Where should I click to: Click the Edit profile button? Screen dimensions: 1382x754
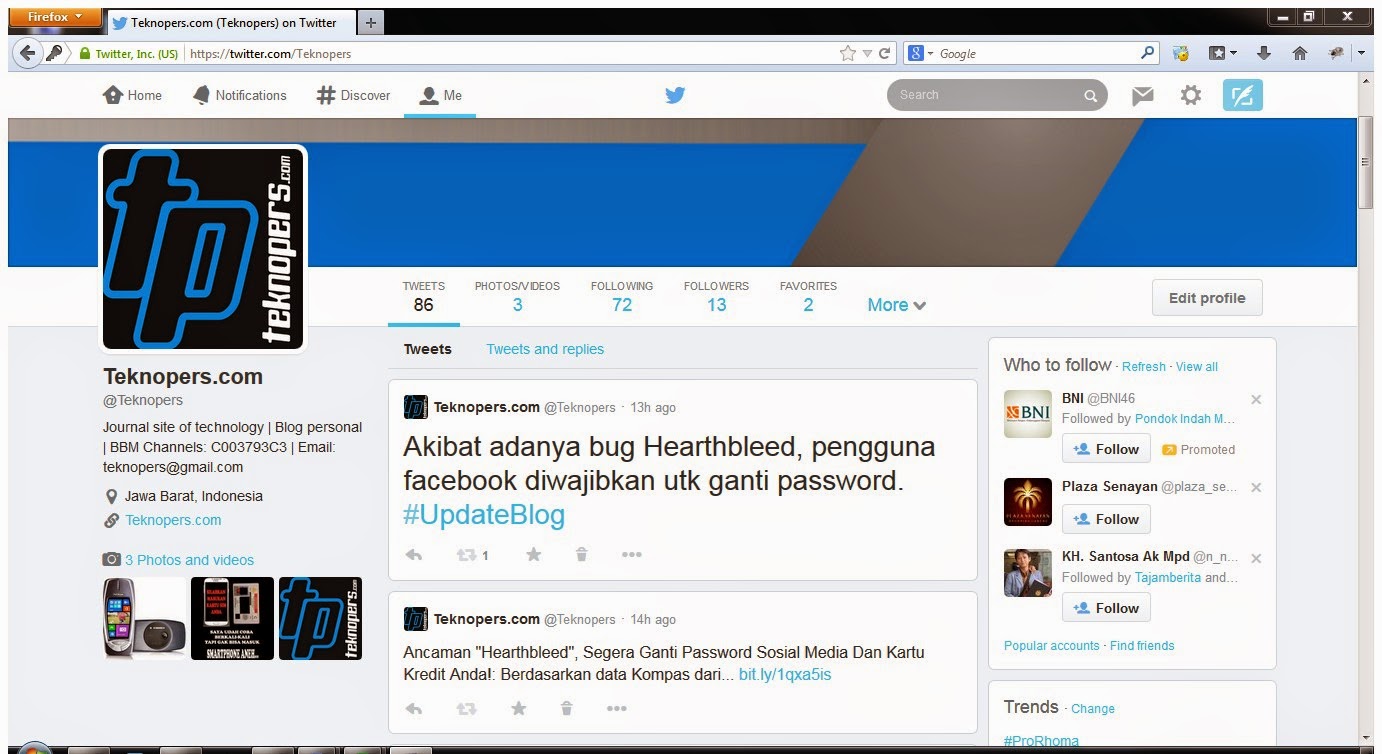point(1206,297)
